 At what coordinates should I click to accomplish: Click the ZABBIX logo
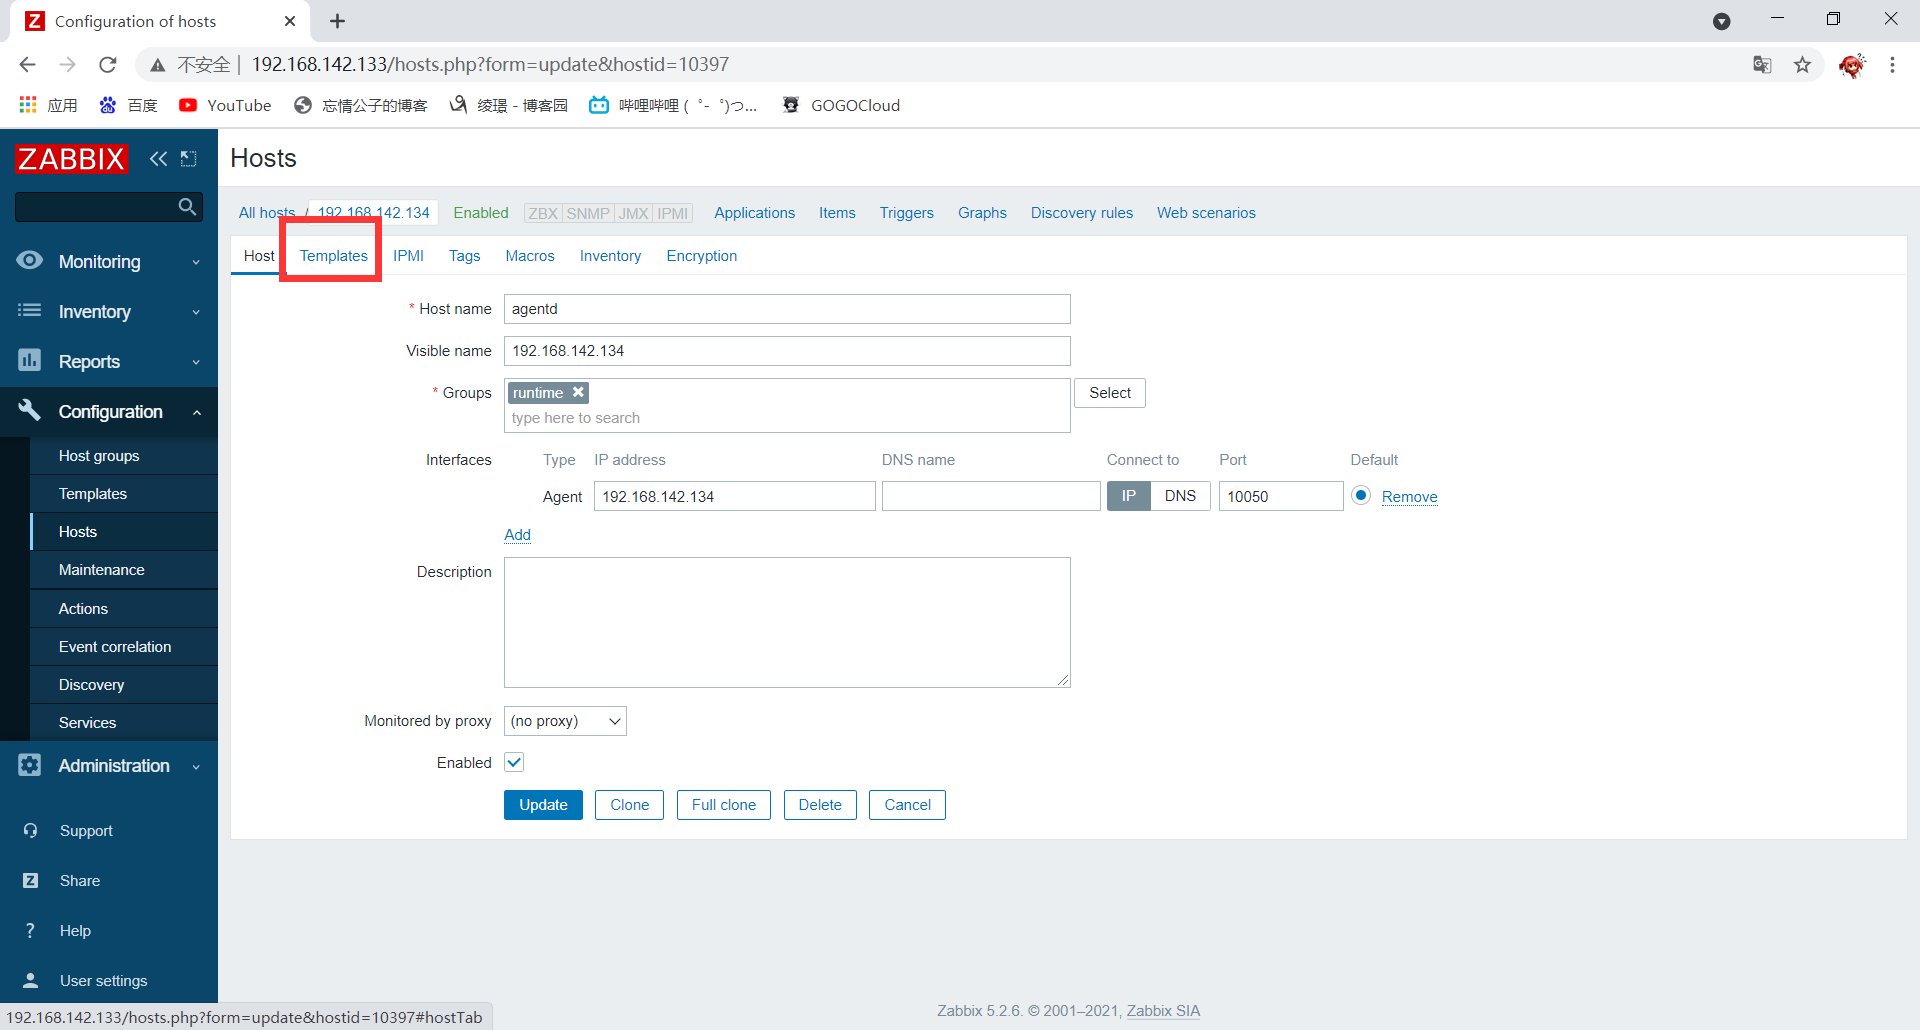click(x=71, y=158)
